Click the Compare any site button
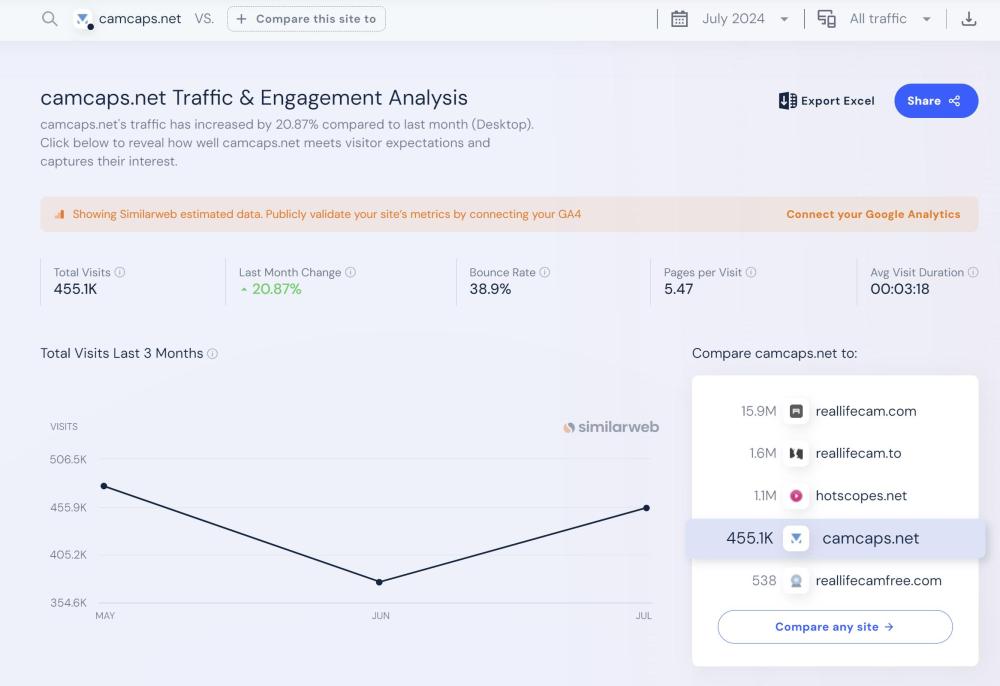Image resolution: width=1000 pixels, height=686 pixels. coord(834,627)
